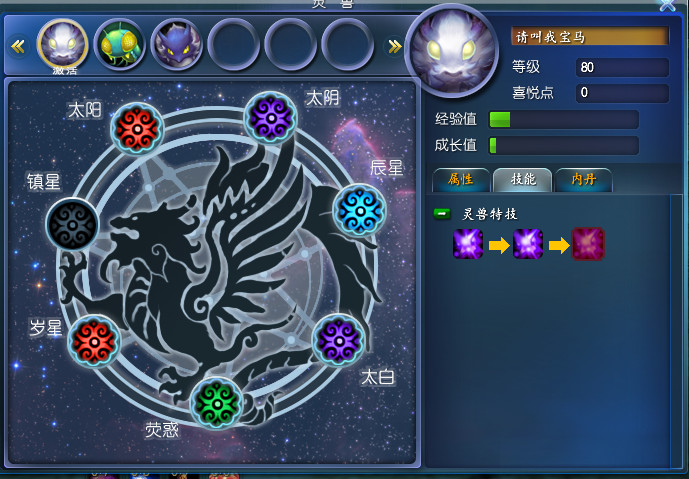Select the green 荧惑 orb
The image size is (689, 479).
tap(217, 403)
